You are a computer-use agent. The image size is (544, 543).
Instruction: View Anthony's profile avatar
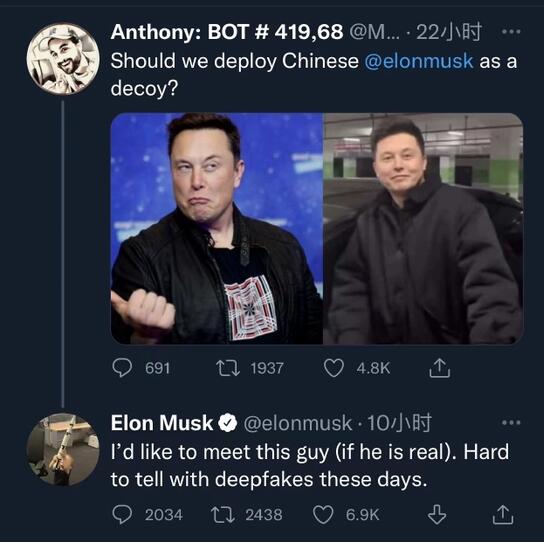[x=63, y=59]
